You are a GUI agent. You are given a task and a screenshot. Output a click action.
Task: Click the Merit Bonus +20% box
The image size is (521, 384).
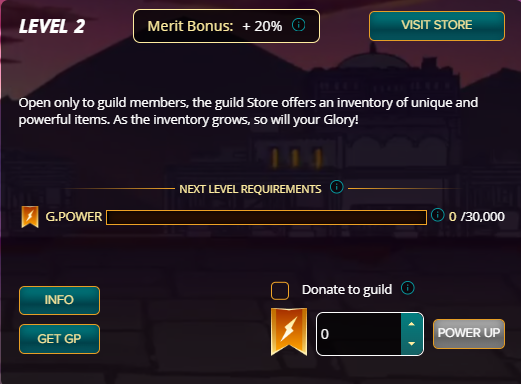tap(226, 26)
